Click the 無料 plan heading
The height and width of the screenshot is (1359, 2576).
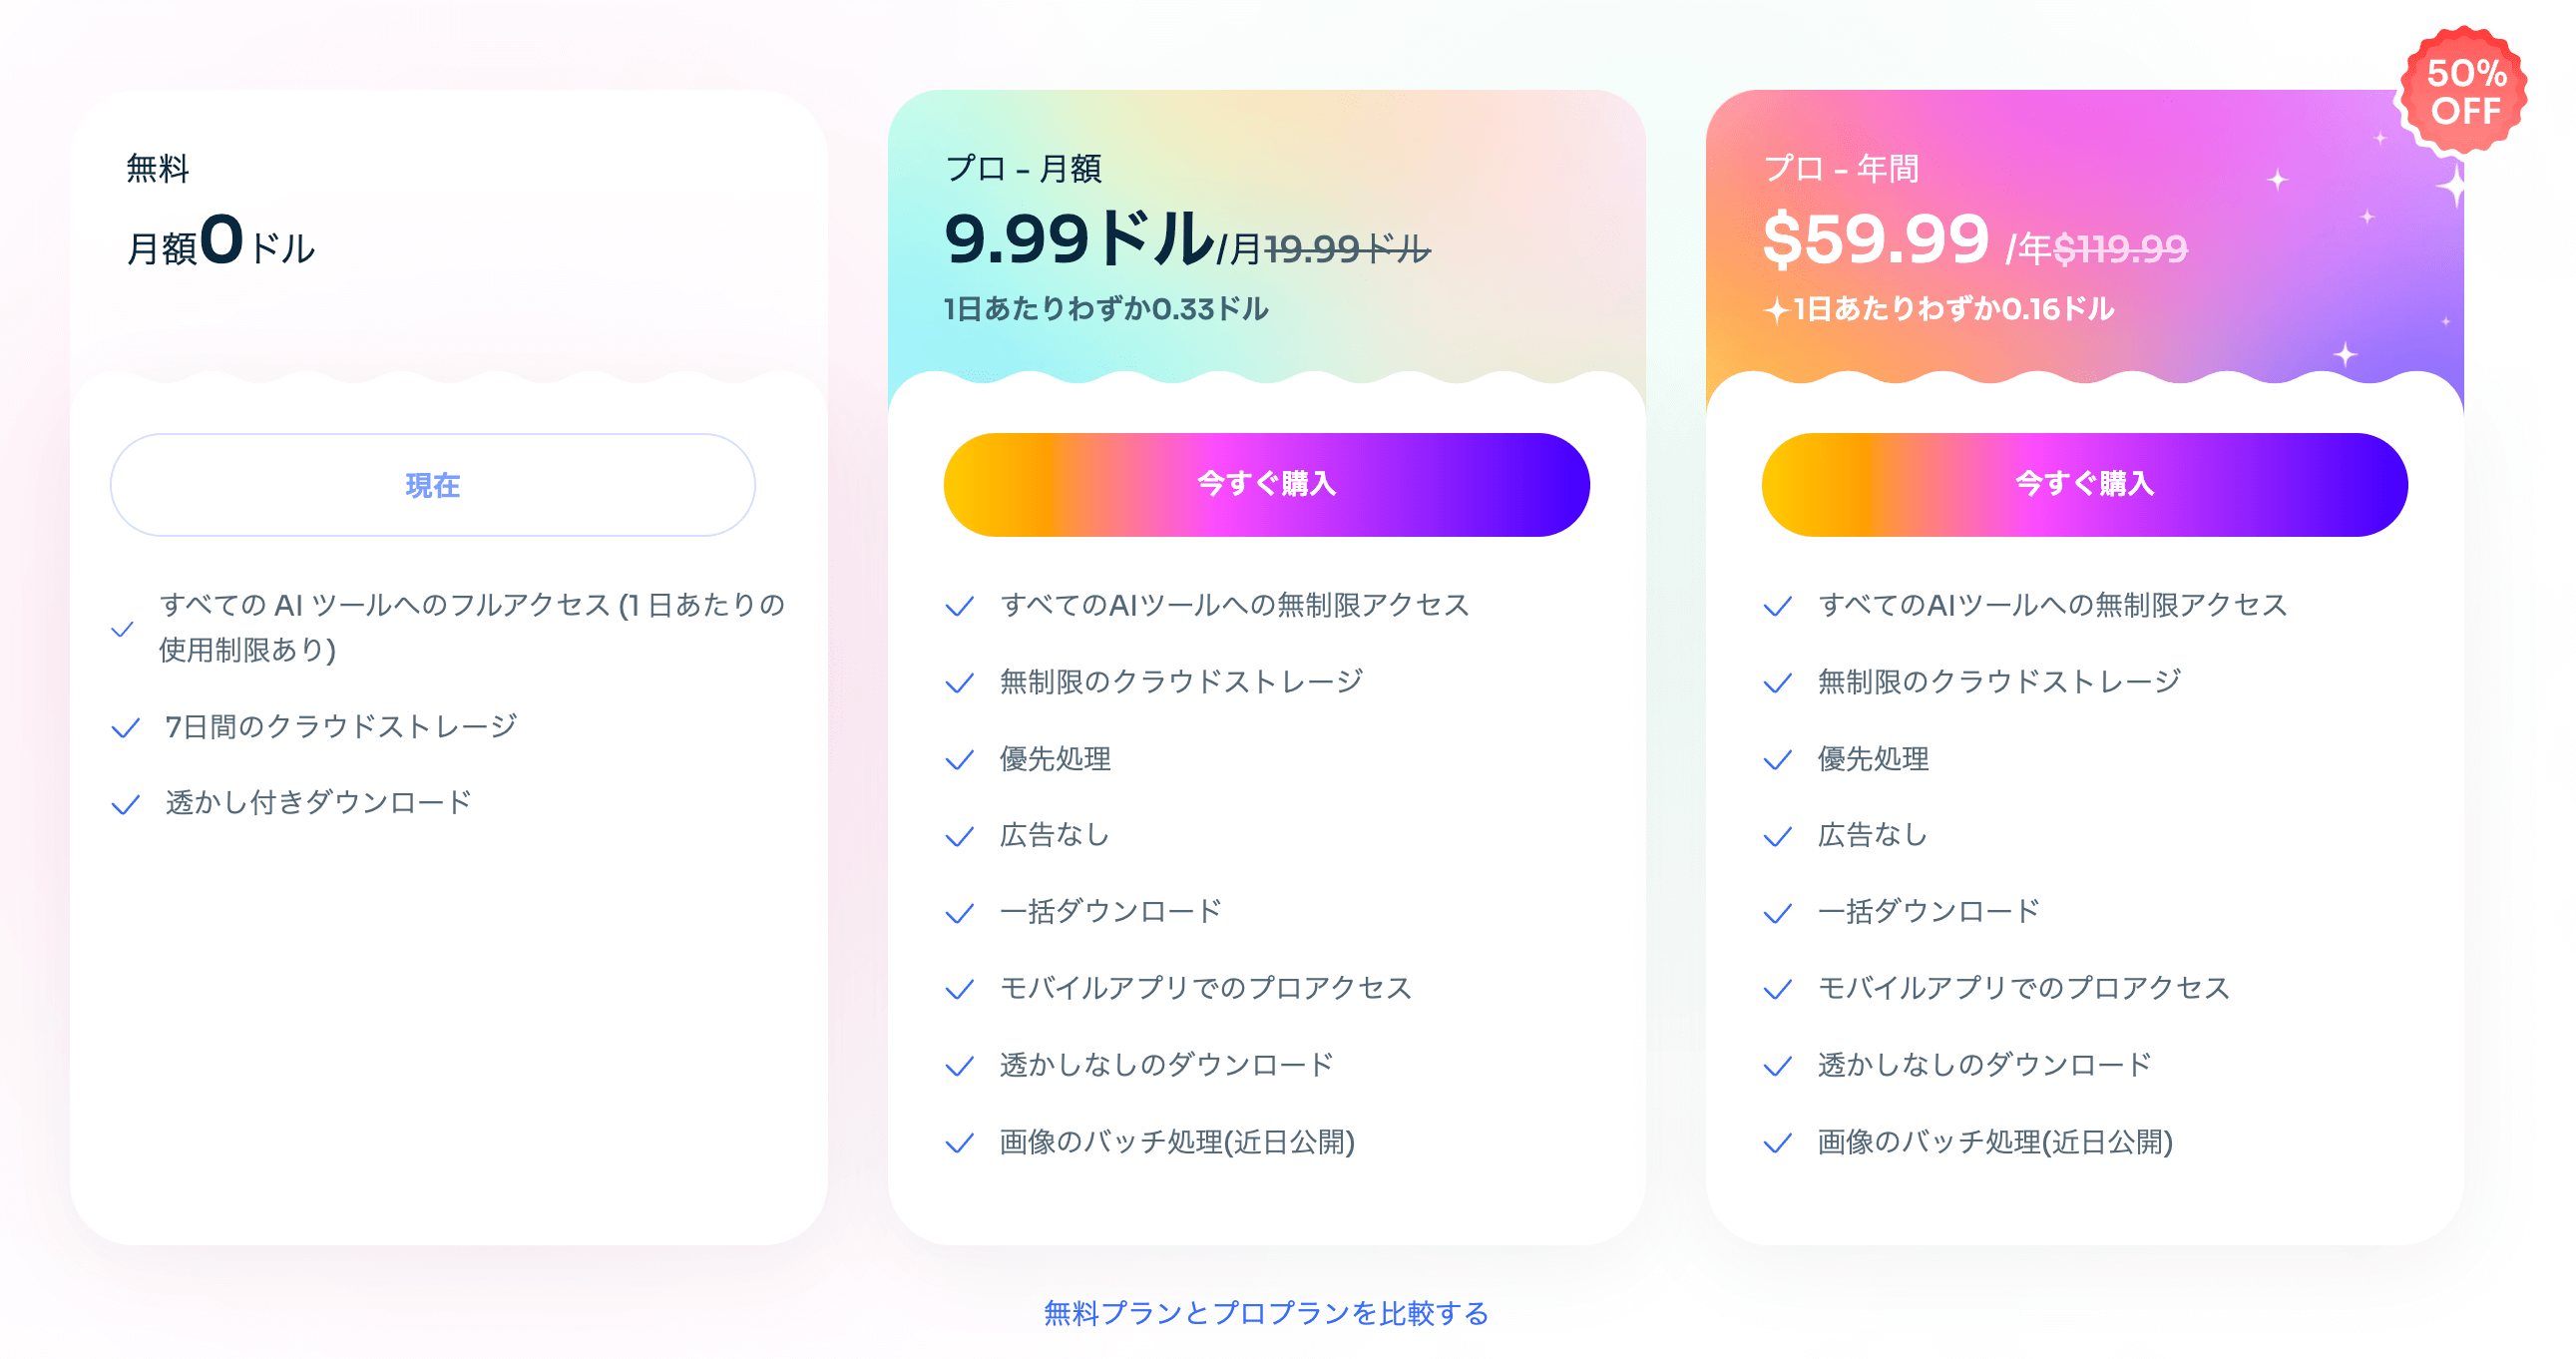pyautogui.click(x=157, y=169)
